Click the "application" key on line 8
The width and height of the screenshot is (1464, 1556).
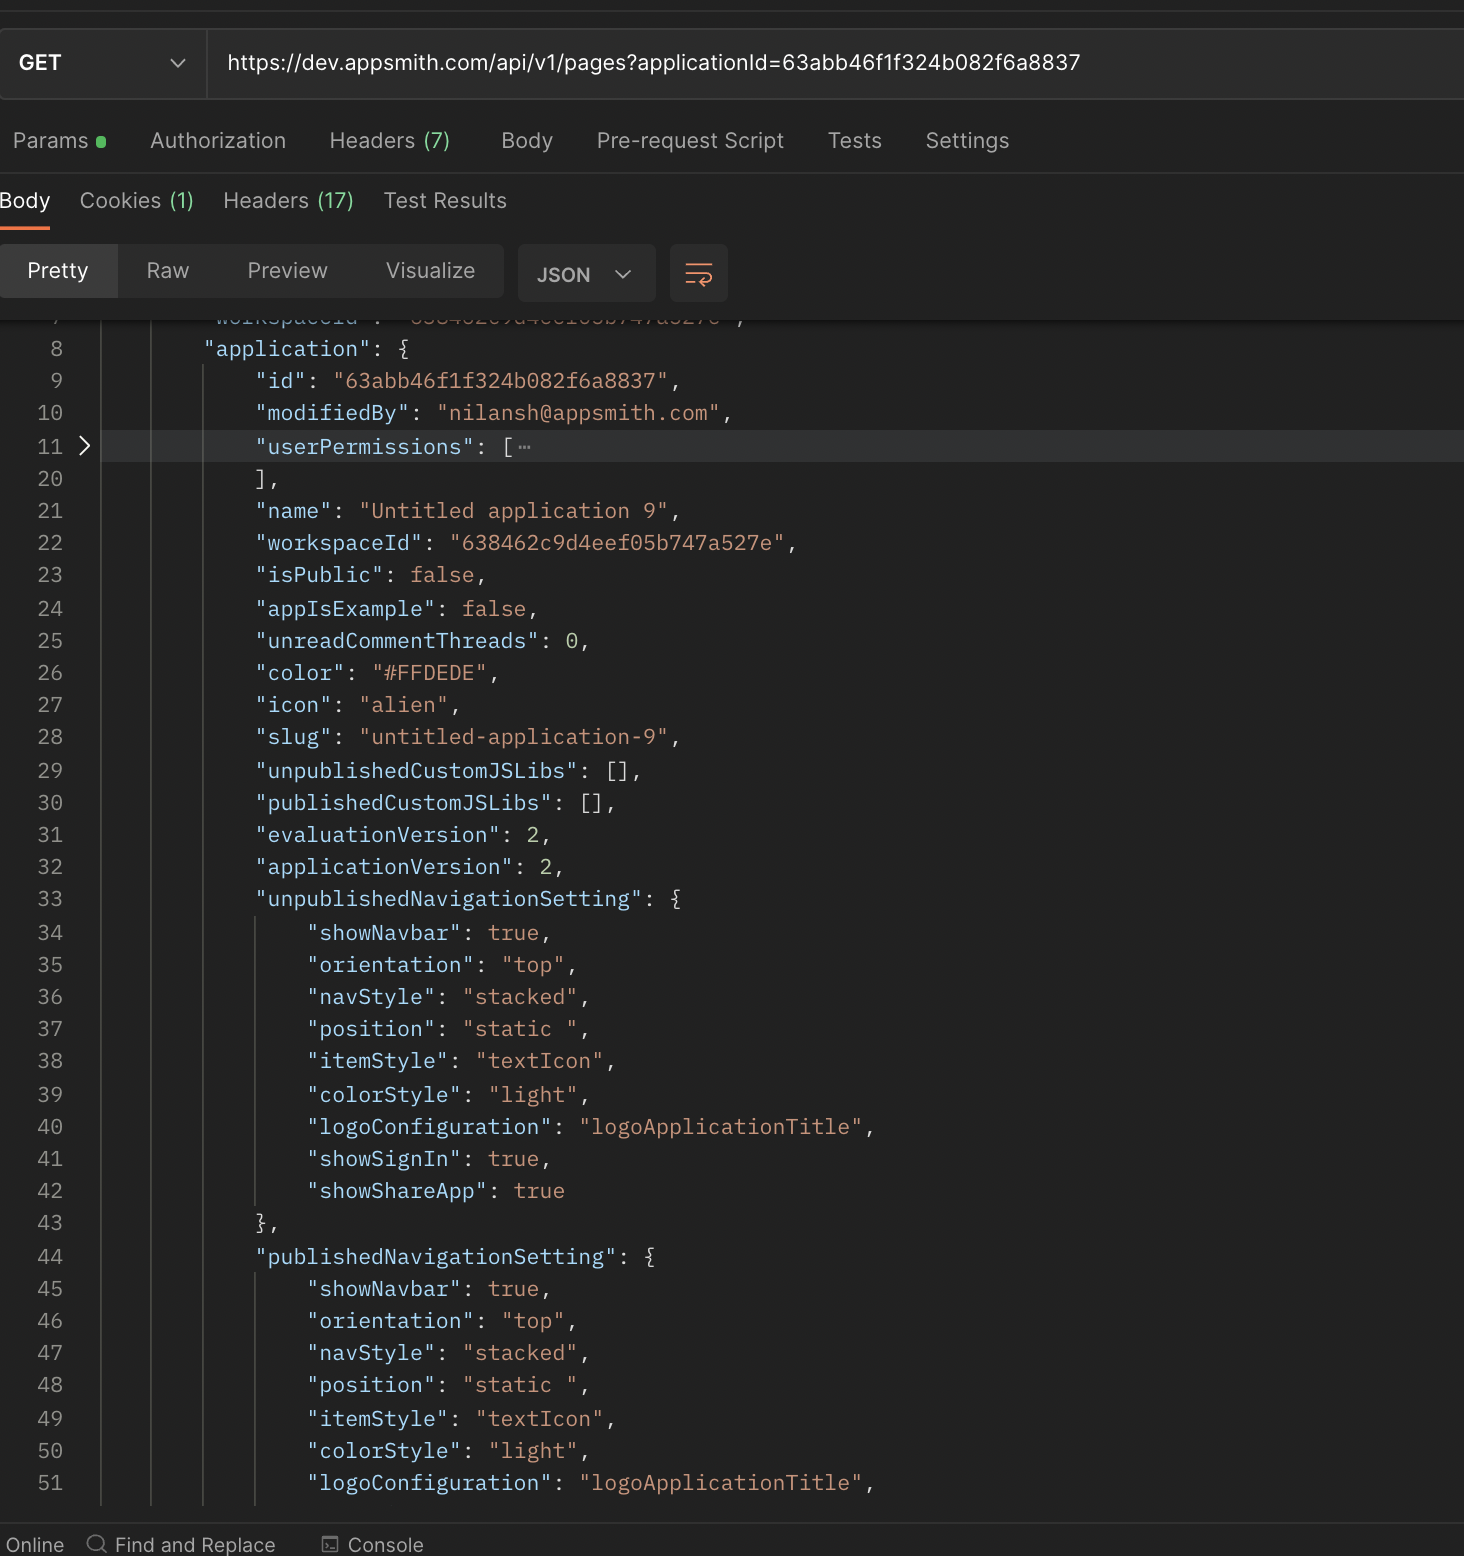click(x=287, y=349)
